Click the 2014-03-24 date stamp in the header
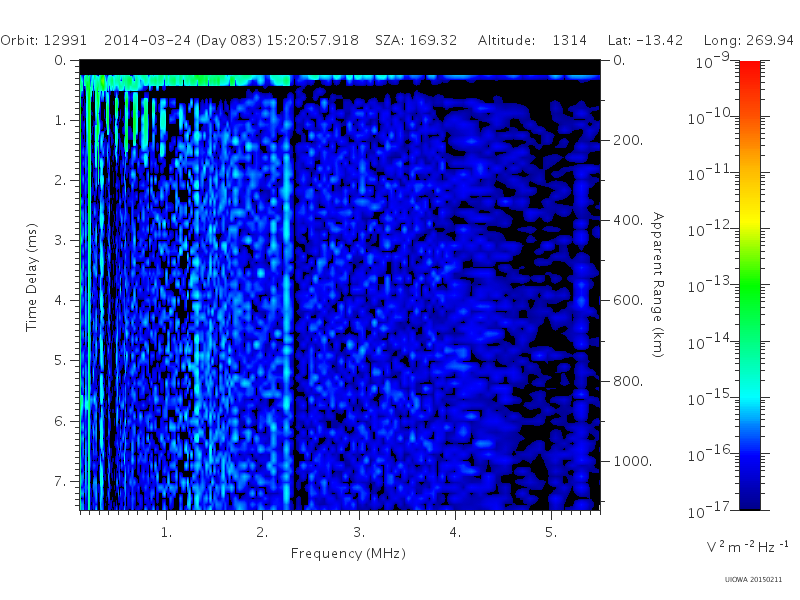Screen dimensions: 800x600 pyautogui.click(x=147, y=40)
